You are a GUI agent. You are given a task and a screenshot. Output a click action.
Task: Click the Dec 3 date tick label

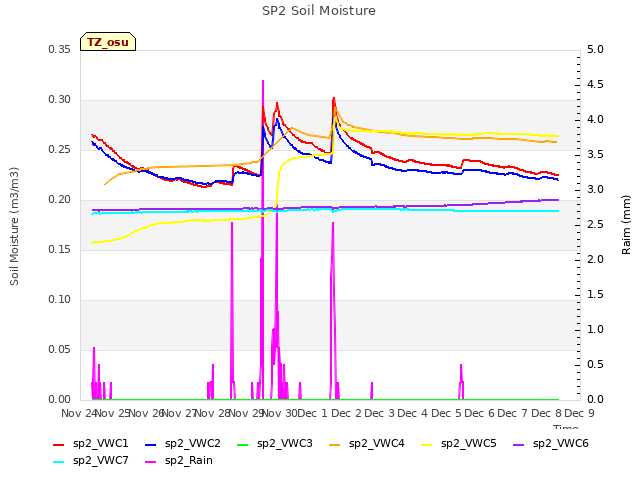[x=380, y=413]
